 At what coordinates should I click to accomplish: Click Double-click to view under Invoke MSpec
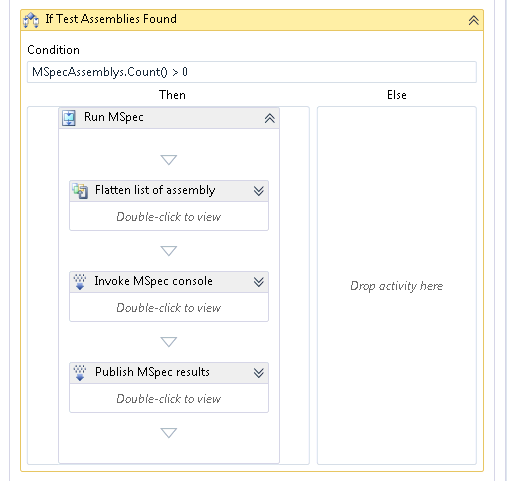pyautogui.click(x=169, y=308)
